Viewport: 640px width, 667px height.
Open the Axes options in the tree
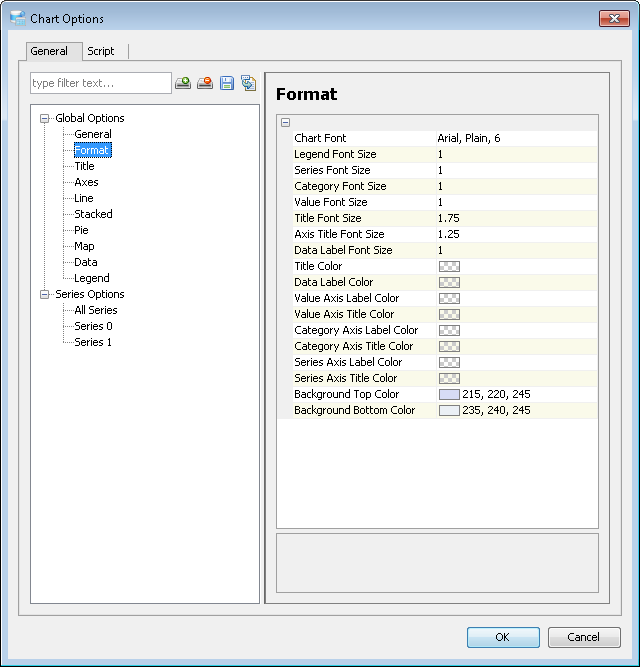(86, 182)
